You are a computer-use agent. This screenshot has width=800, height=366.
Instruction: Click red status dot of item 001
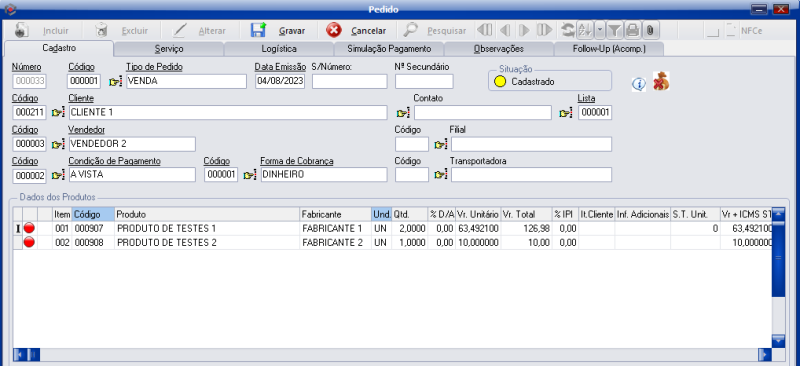pos(29,228)
